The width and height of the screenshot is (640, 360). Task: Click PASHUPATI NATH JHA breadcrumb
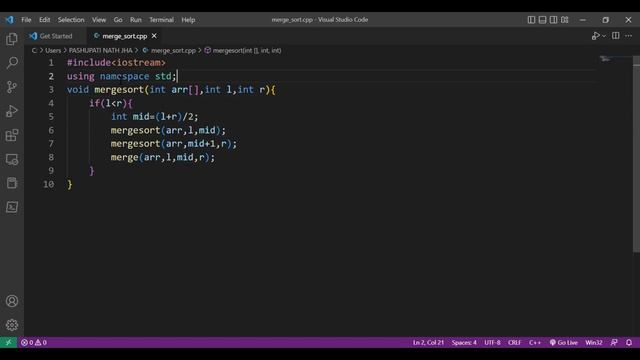coord(100,51)
